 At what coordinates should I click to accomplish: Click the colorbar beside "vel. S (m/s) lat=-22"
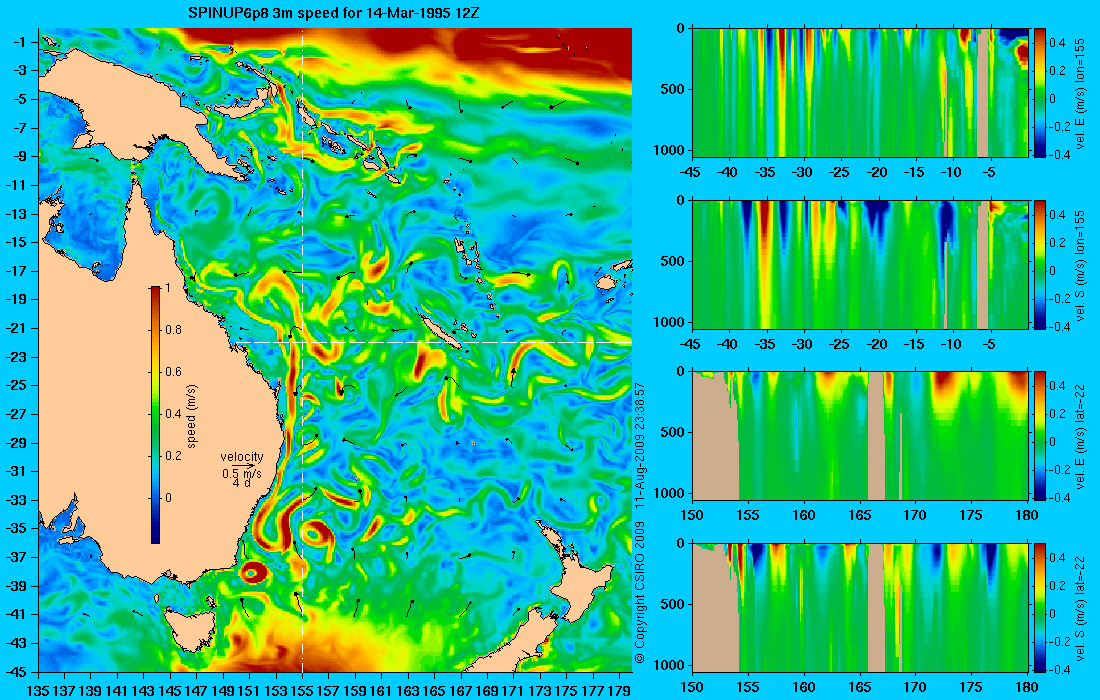click(1040, 607)
